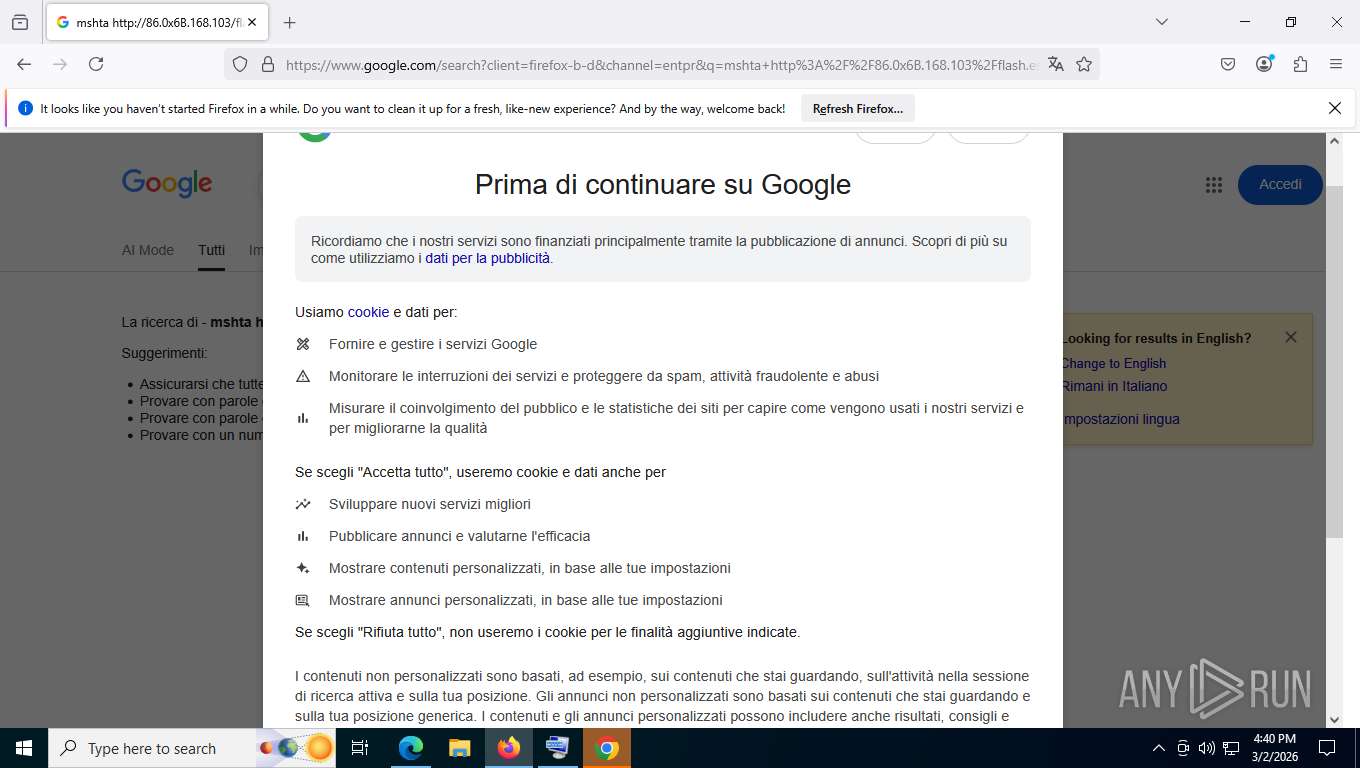1360x768 pixels.
Task: Reload the page with the refresh icon
Action: (x=96, y=64)
